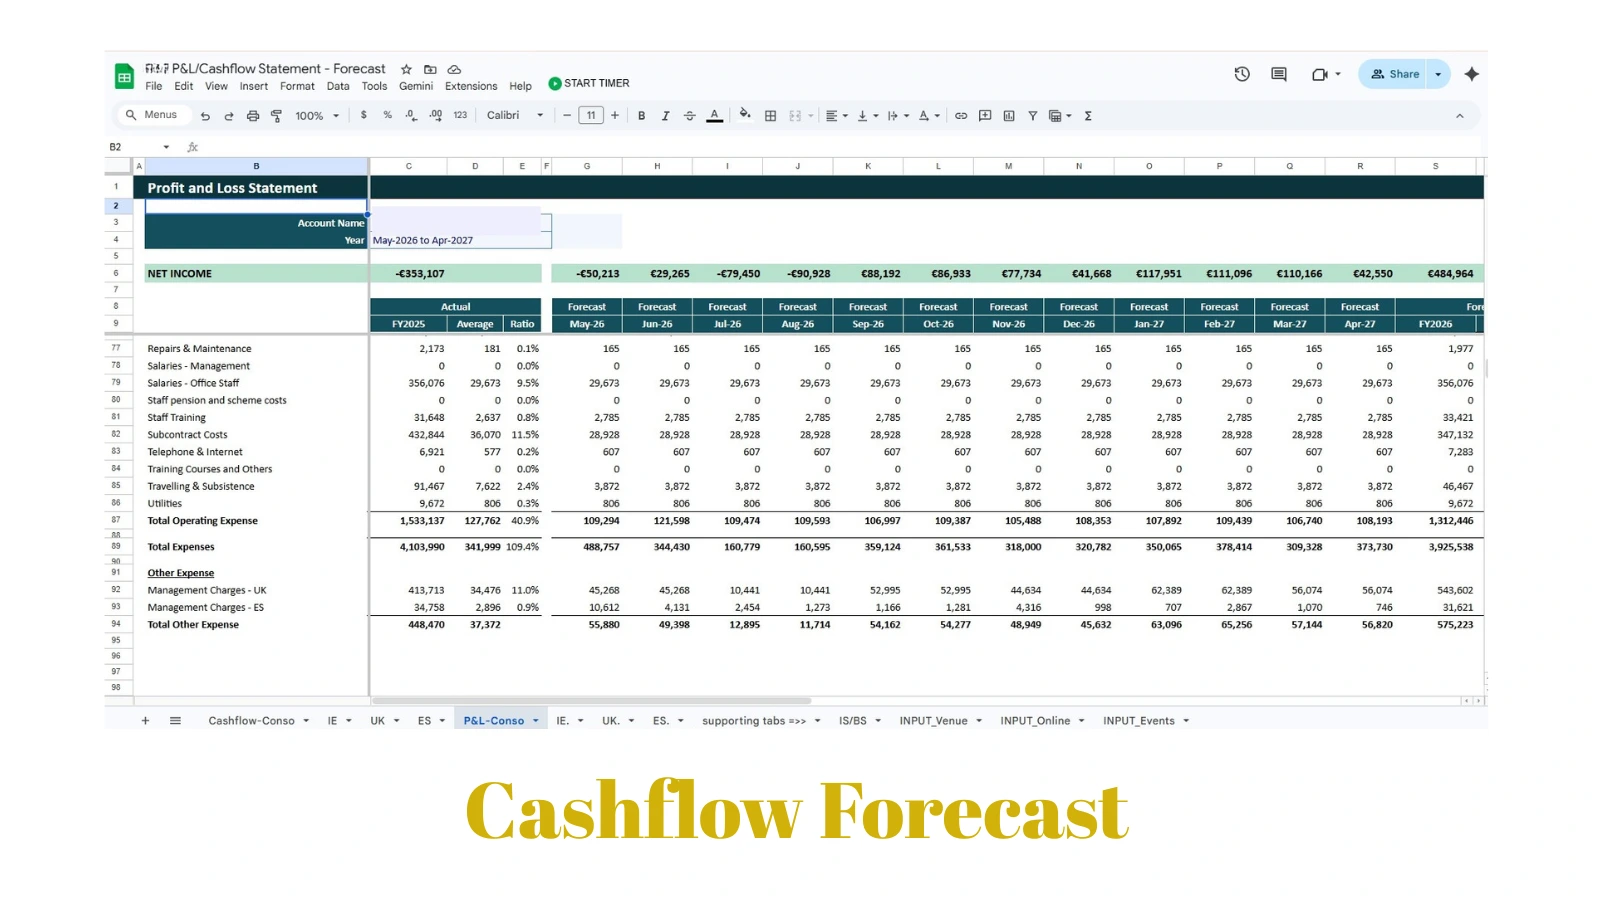This screenshot has width=1600, height=900.
Task: Open the comments panel icon
Action: [1279, 74]
